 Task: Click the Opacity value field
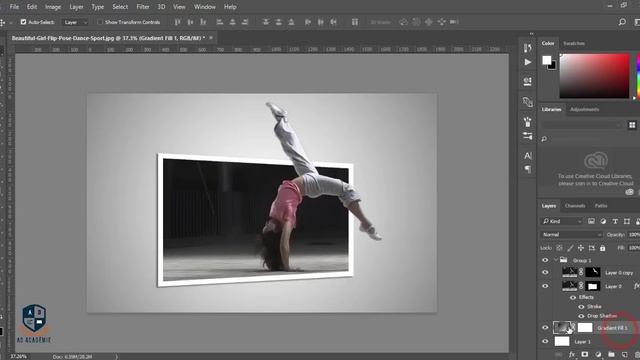pyautogui.click(x=634, y=235)
